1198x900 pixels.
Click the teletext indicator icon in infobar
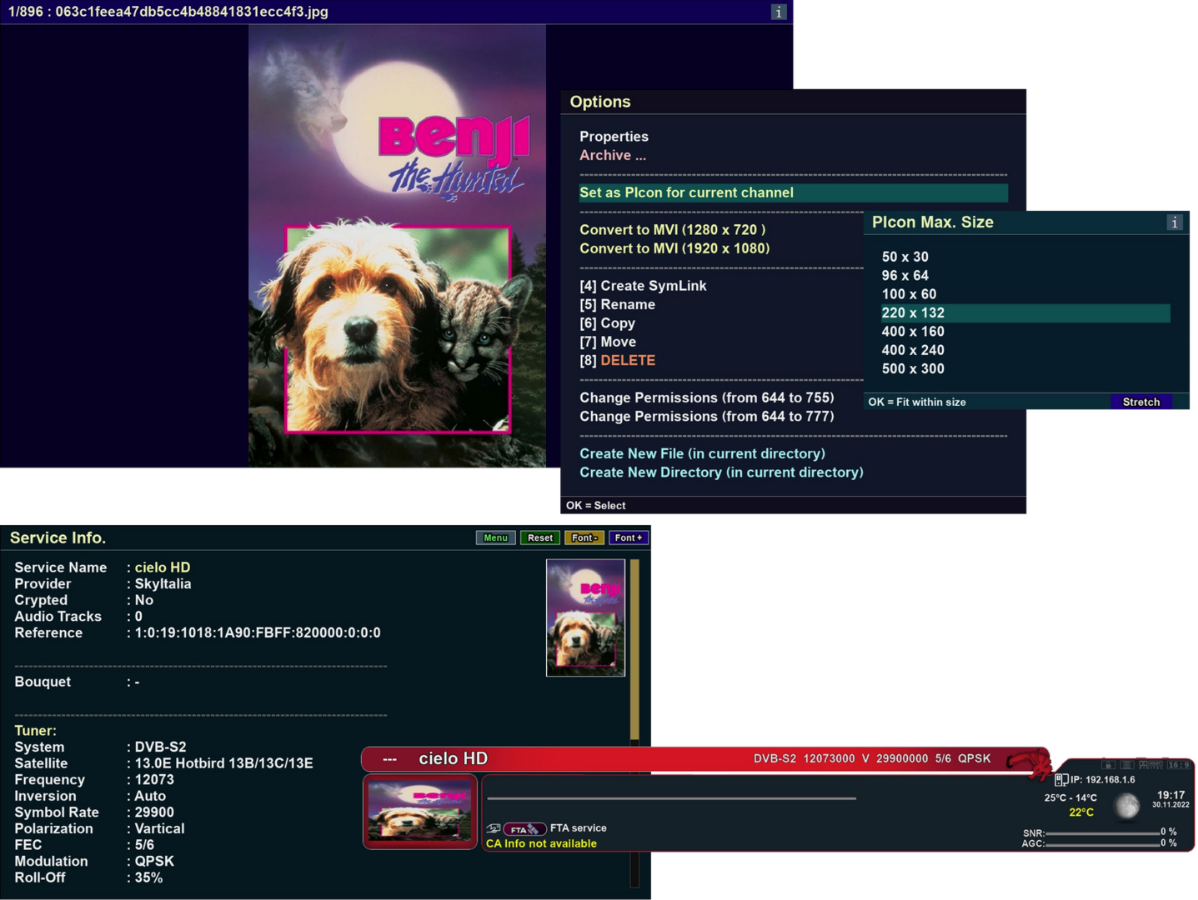(1127, 765)
